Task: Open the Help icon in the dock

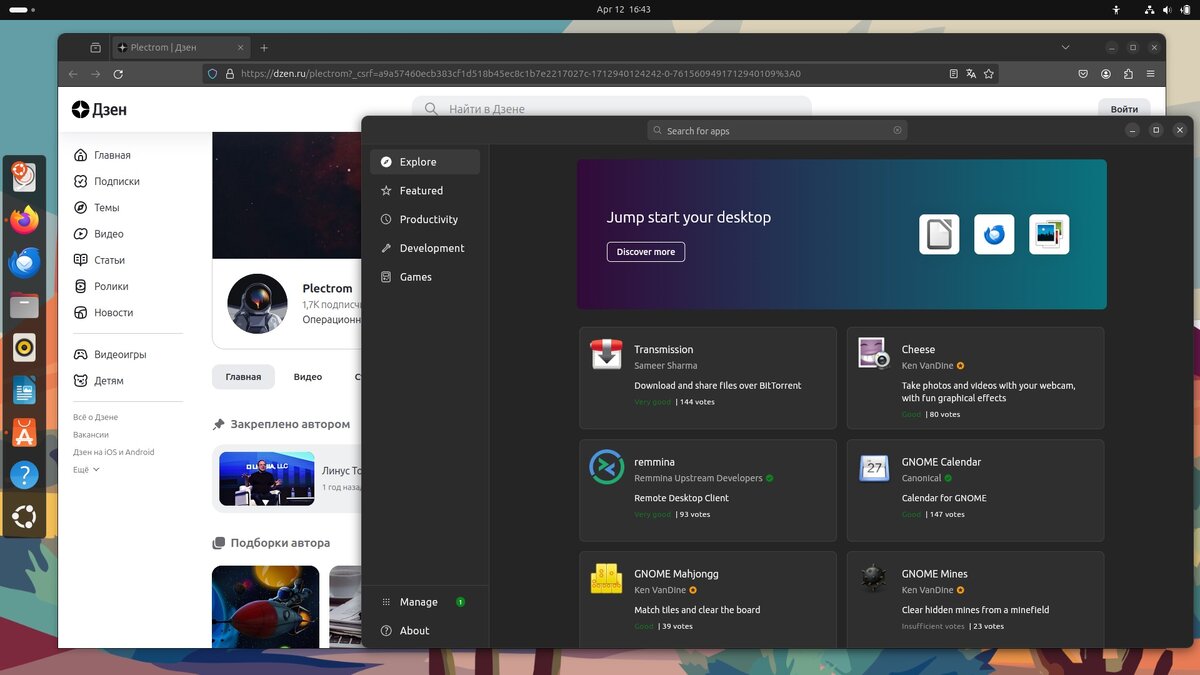Action: point(24,475)
